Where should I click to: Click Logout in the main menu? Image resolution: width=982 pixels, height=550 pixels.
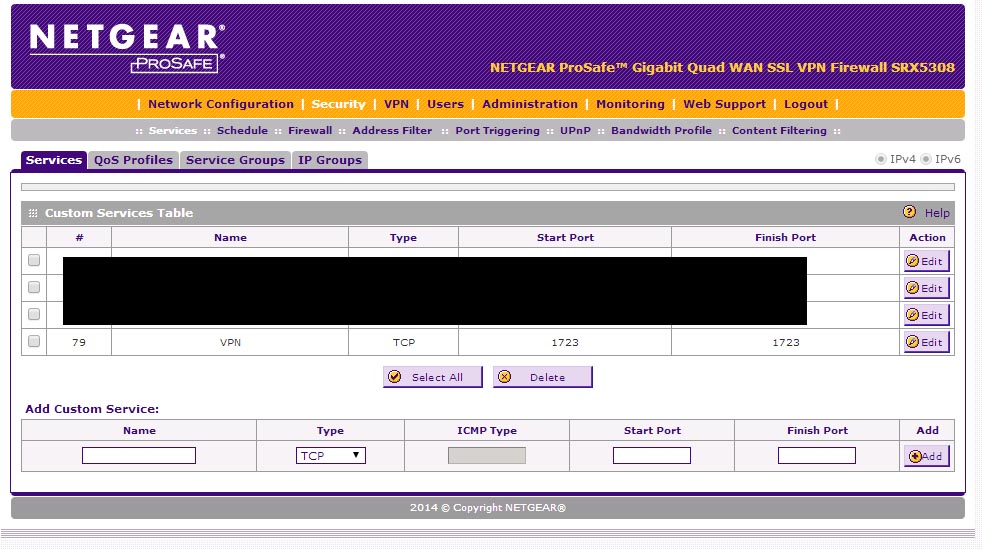[805, 104]
